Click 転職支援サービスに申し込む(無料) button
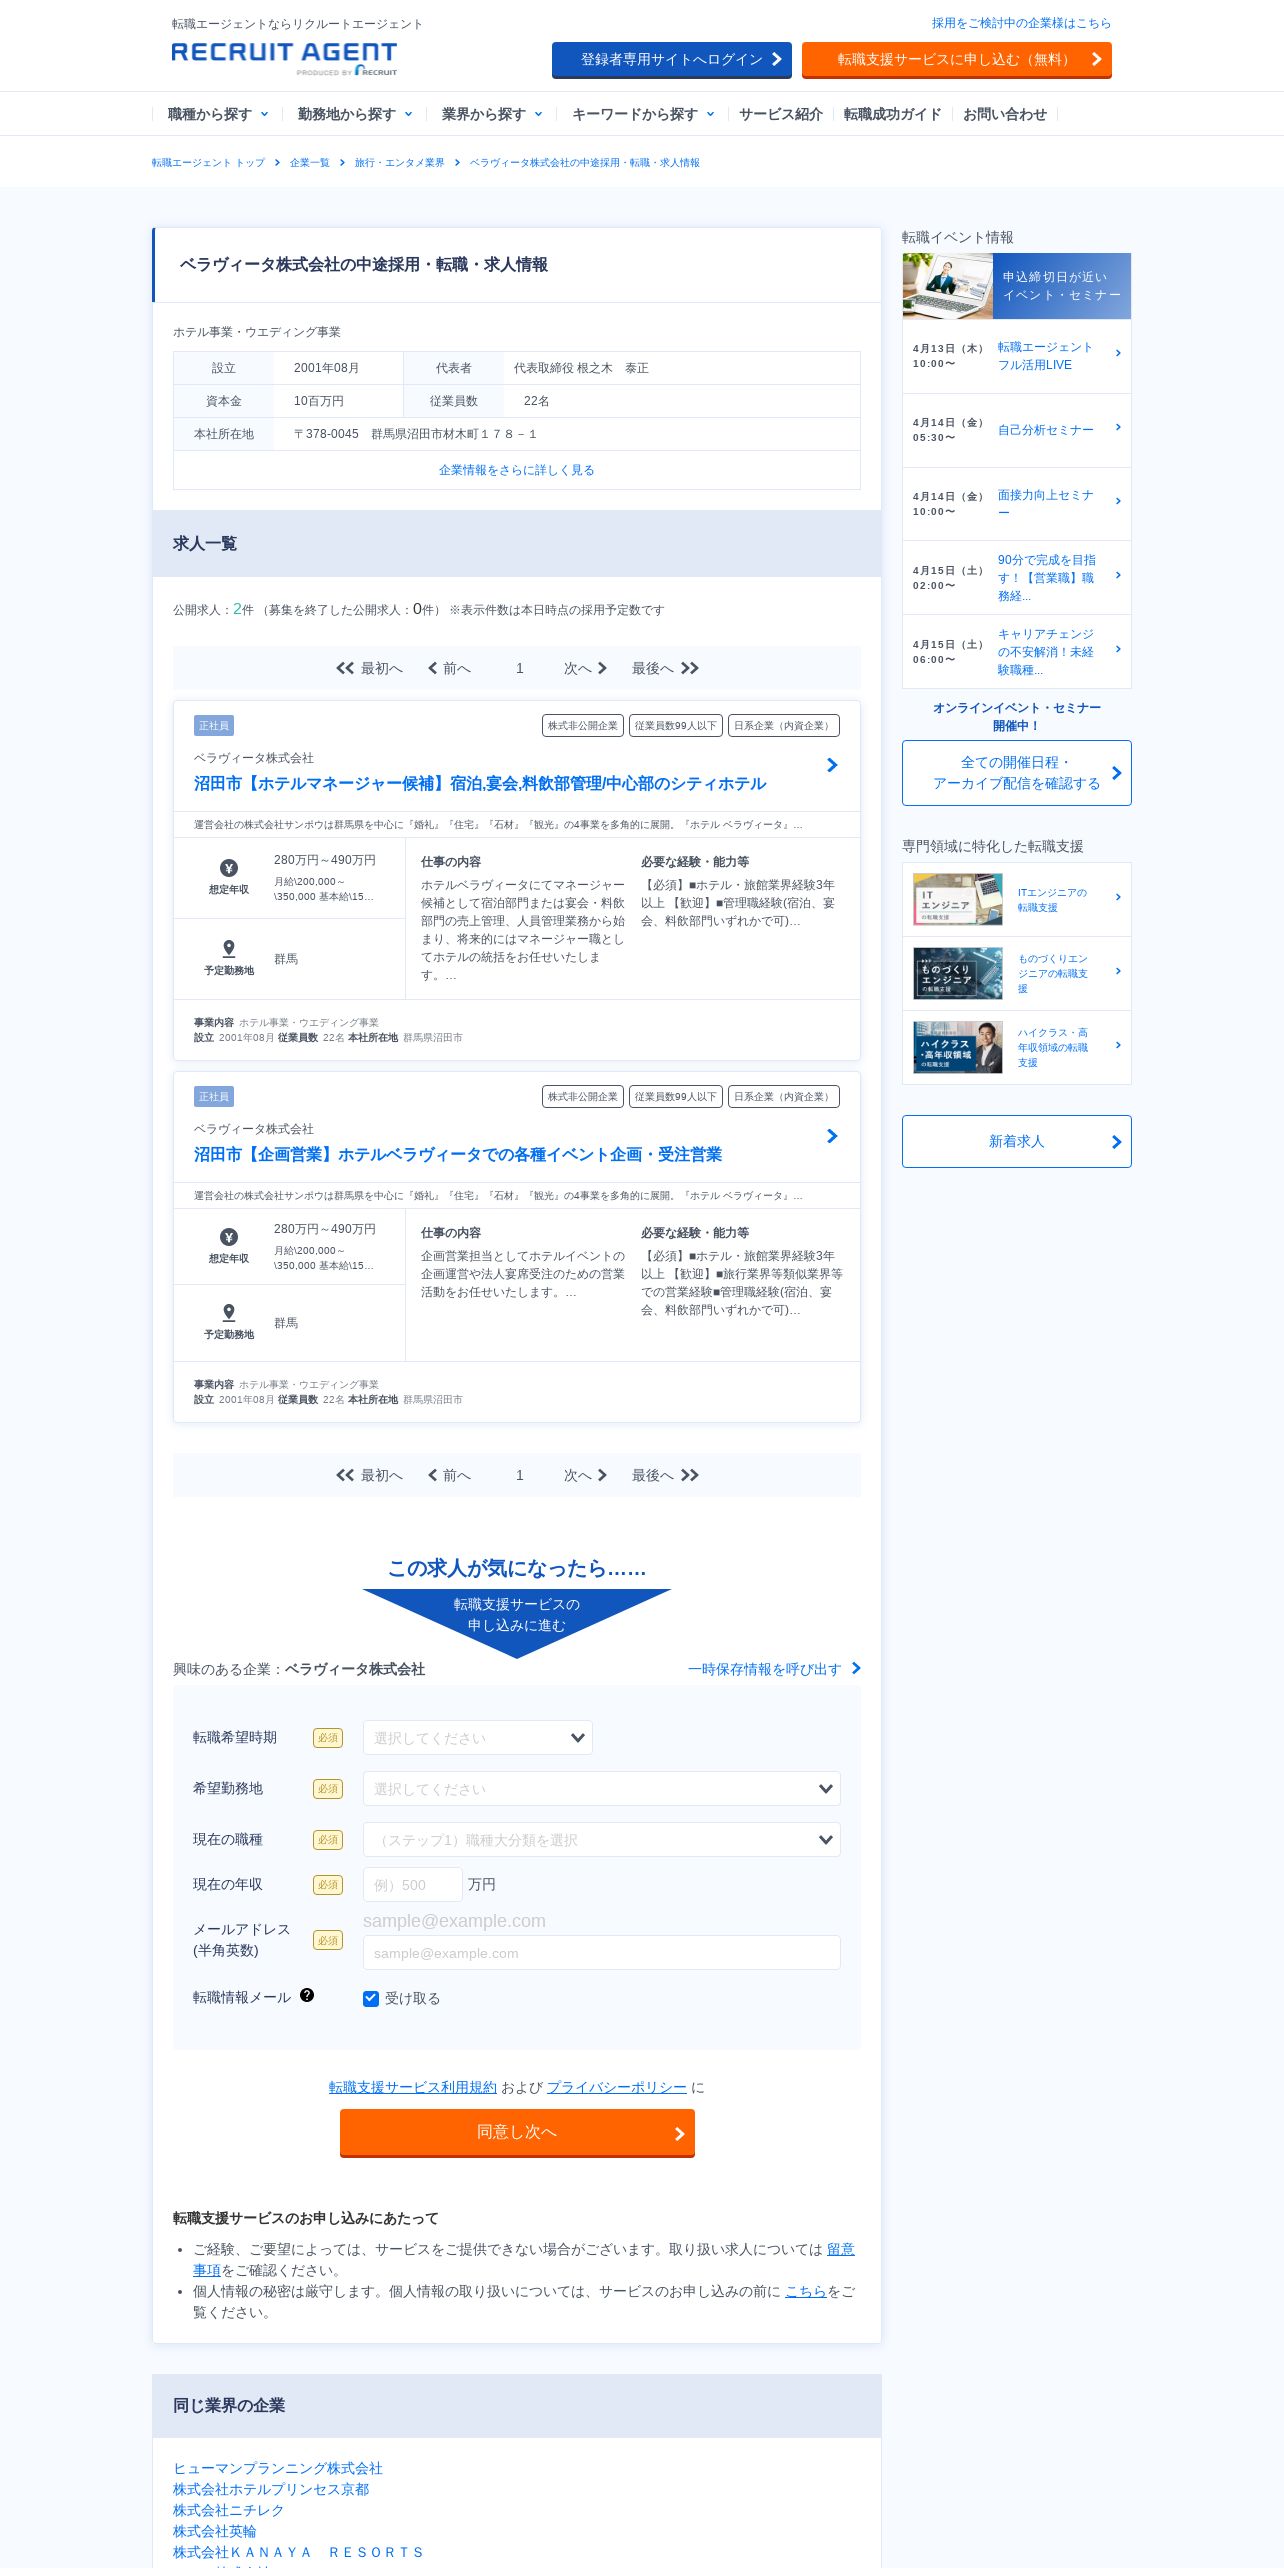This screenshot has width=1284, height=2568. [x=957, y=59]
